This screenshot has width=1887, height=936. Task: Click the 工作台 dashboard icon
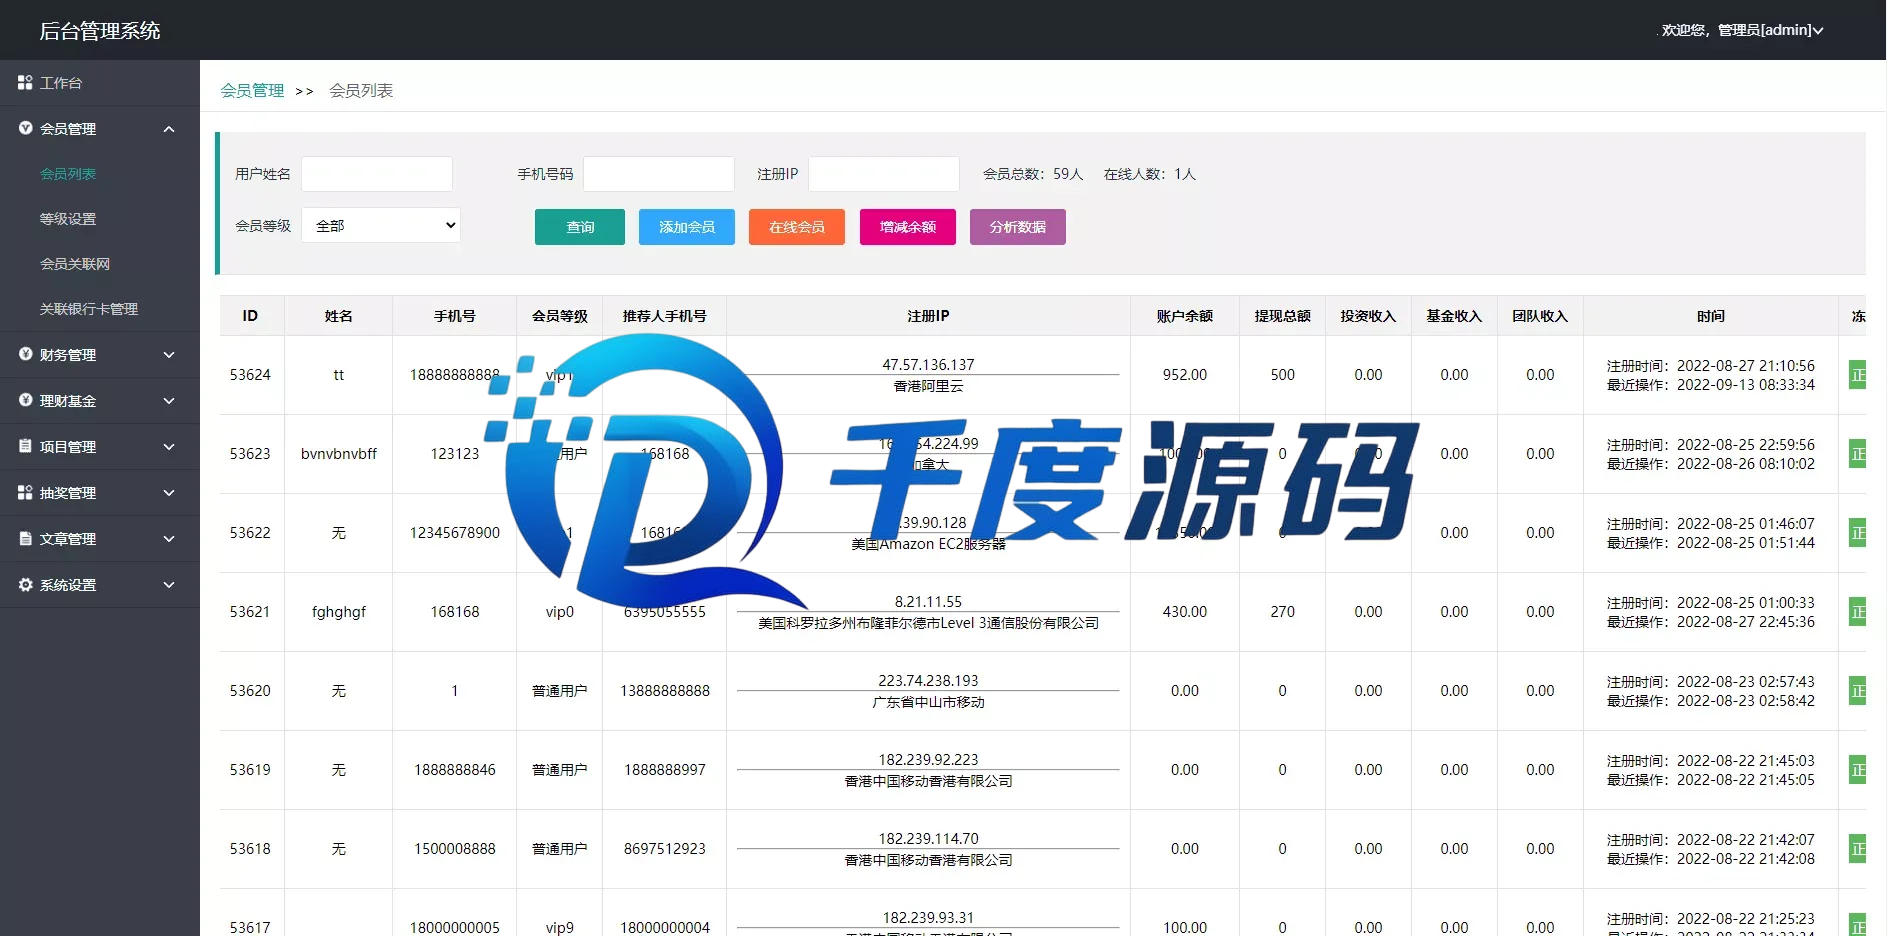coord(25,83)
